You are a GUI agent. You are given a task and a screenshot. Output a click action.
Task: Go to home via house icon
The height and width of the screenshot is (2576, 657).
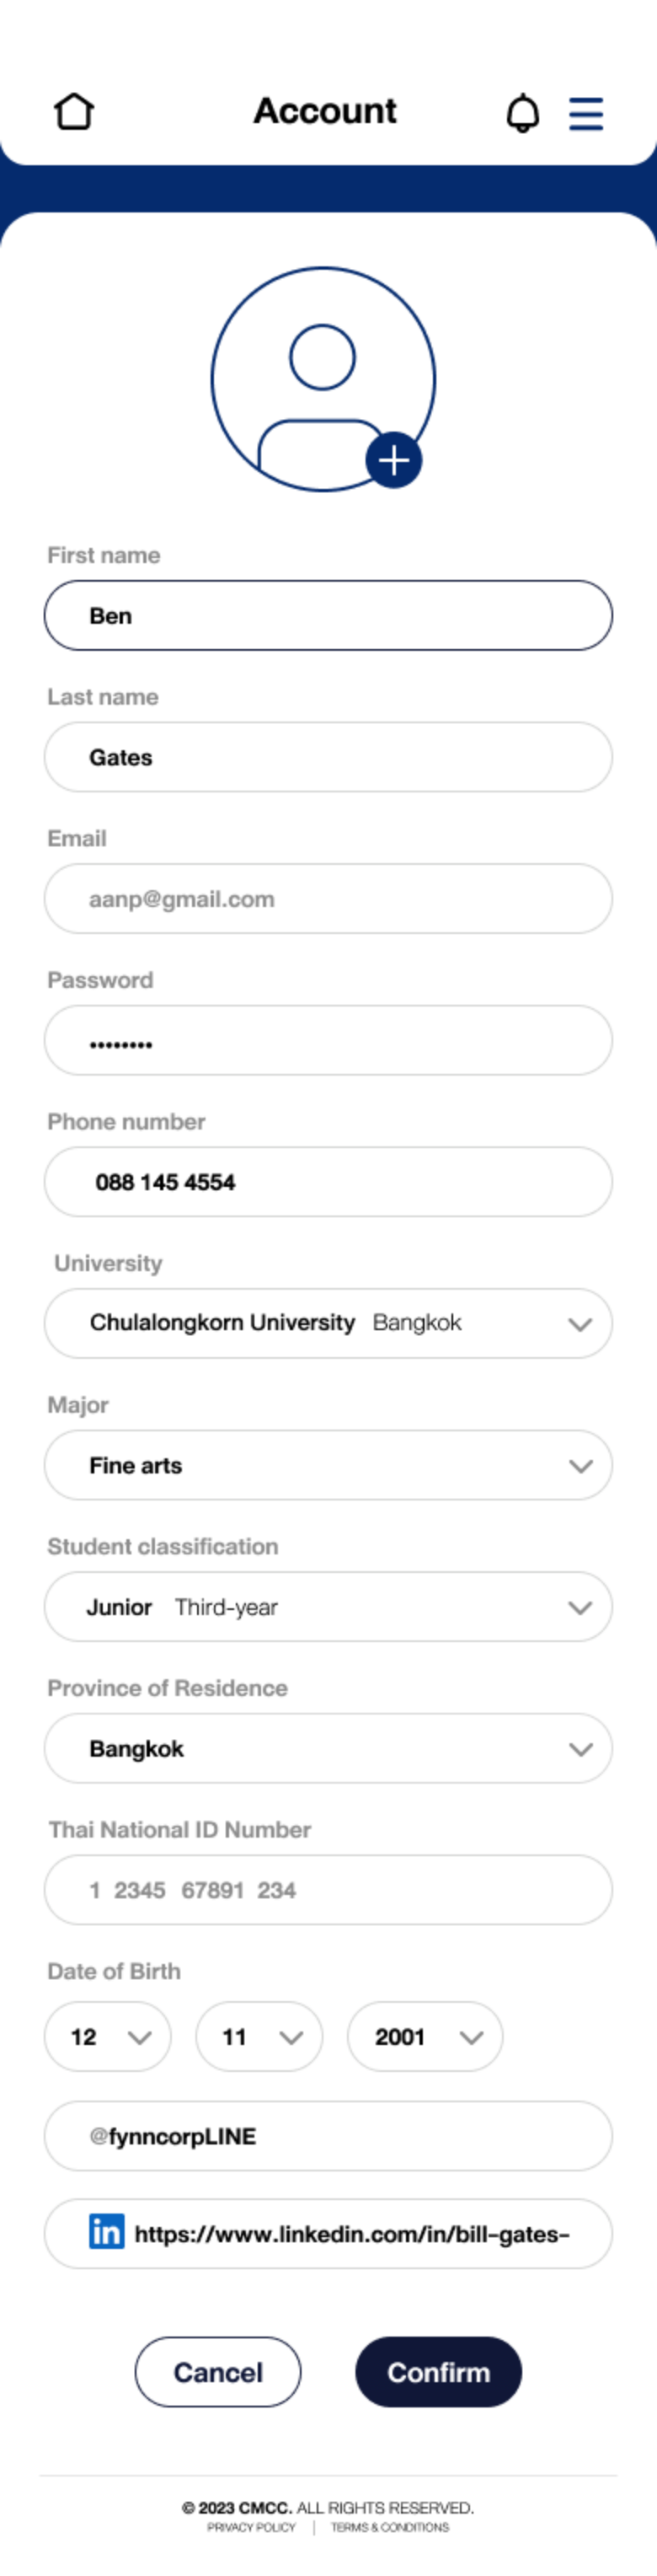[74, 111]
